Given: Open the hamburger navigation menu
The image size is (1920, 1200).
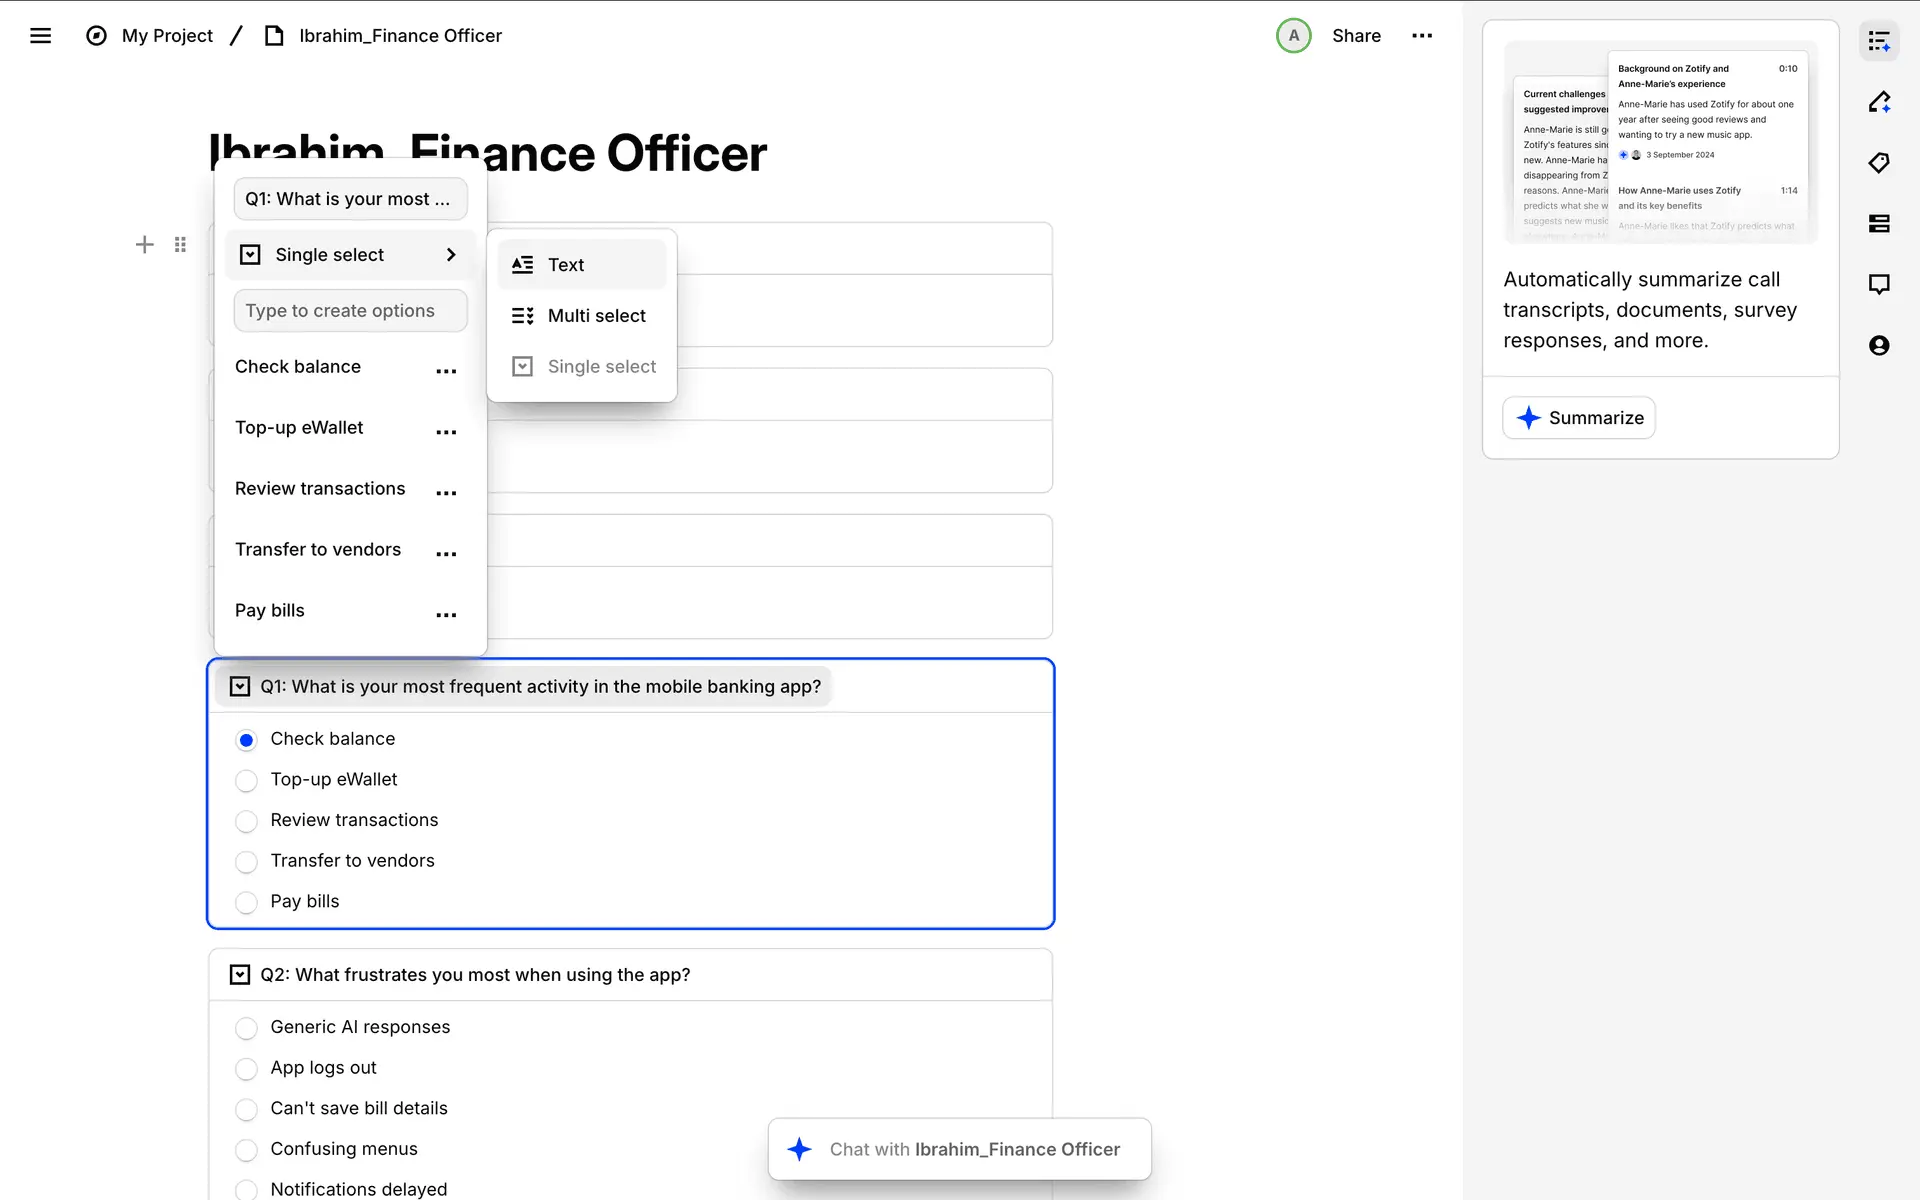Looking at the screenshot, I should click(x=40, y=36).
